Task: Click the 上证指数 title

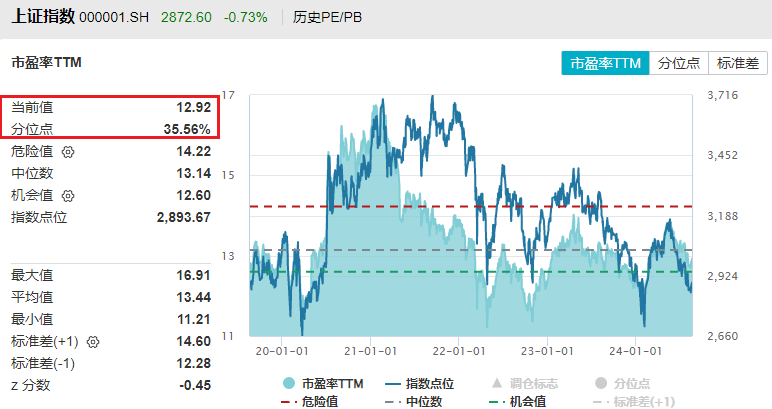Action: (x=39, y=17)
